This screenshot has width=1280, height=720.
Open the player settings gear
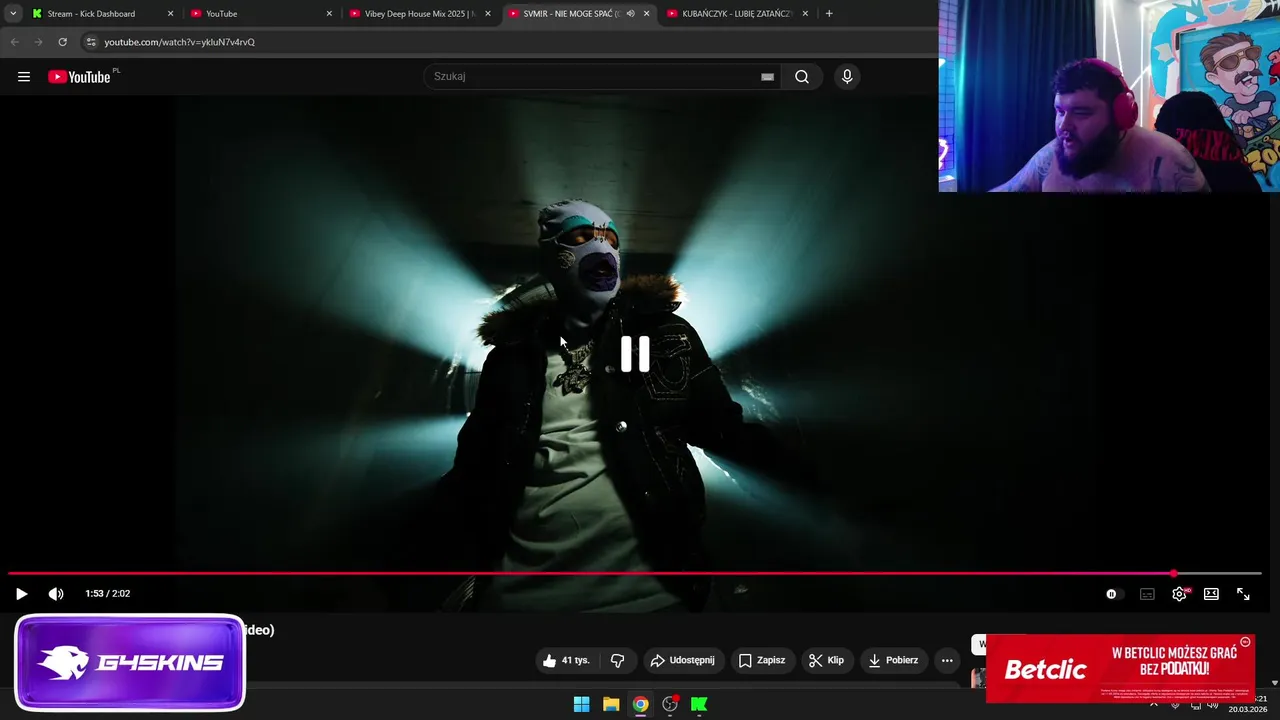coord(1179,594)
